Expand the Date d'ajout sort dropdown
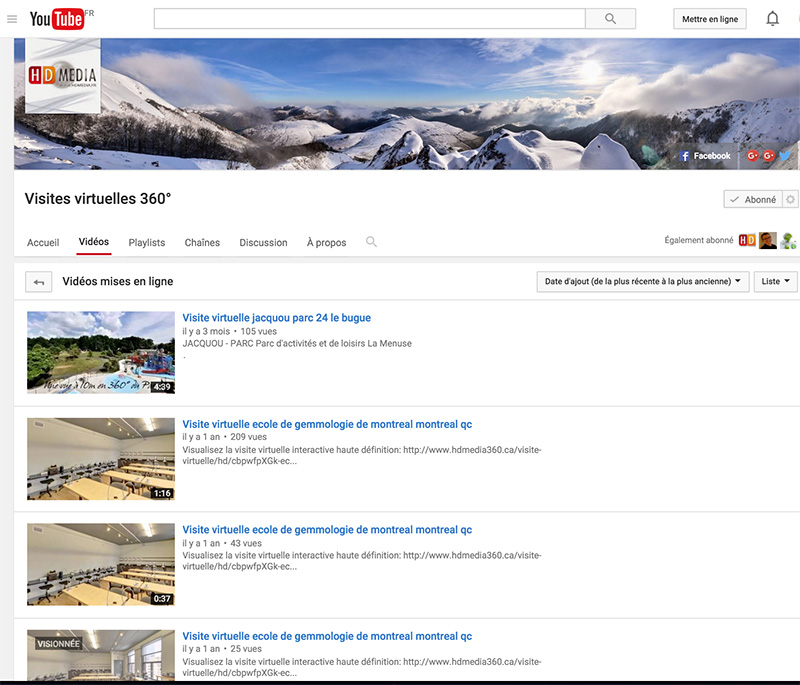Viewport: 800px width, 685px height. point(643,282)
